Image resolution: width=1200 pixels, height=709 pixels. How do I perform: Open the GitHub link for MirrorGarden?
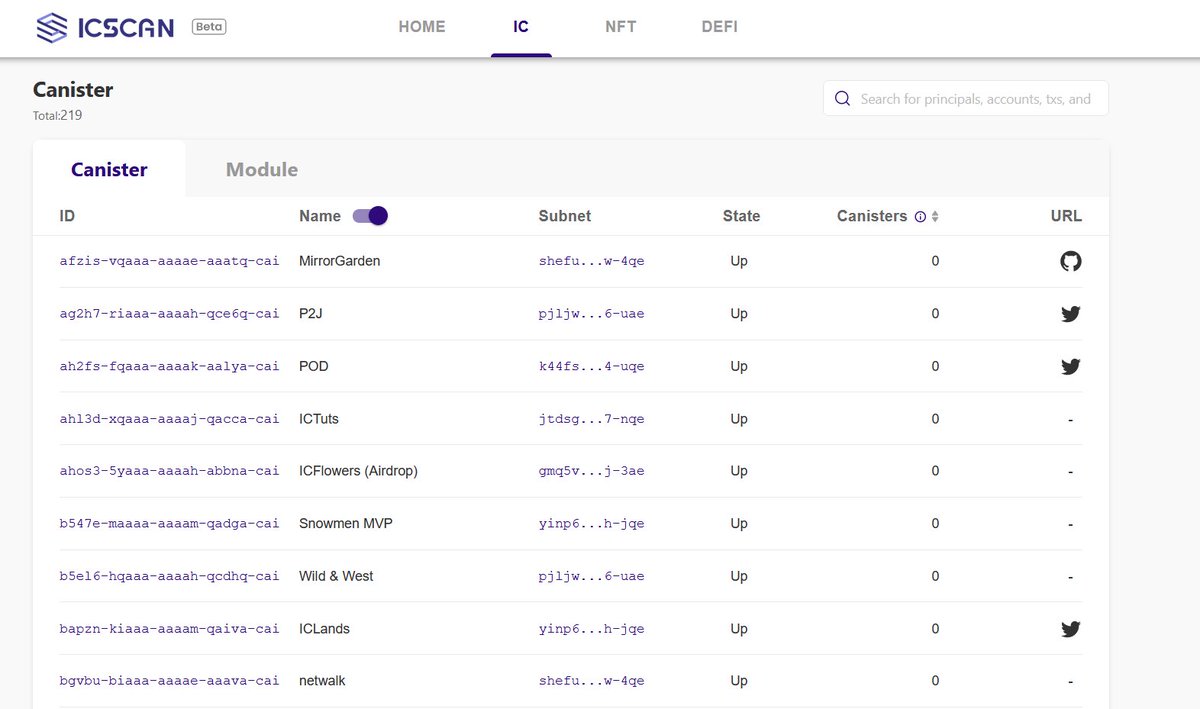(x=1070, y=262)
